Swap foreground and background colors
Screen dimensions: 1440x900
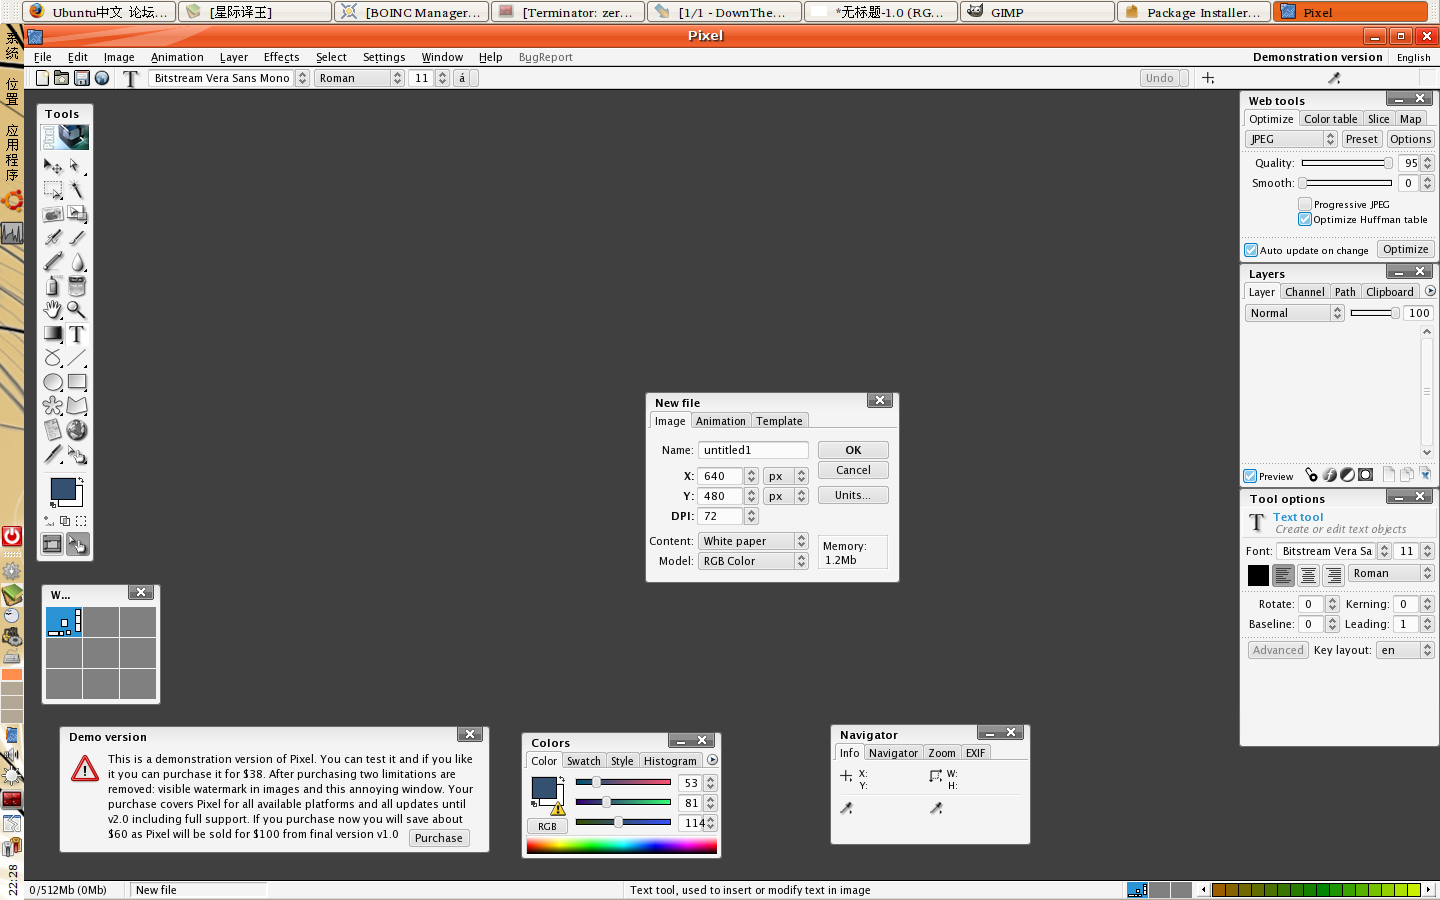click(x=81, y=481)
